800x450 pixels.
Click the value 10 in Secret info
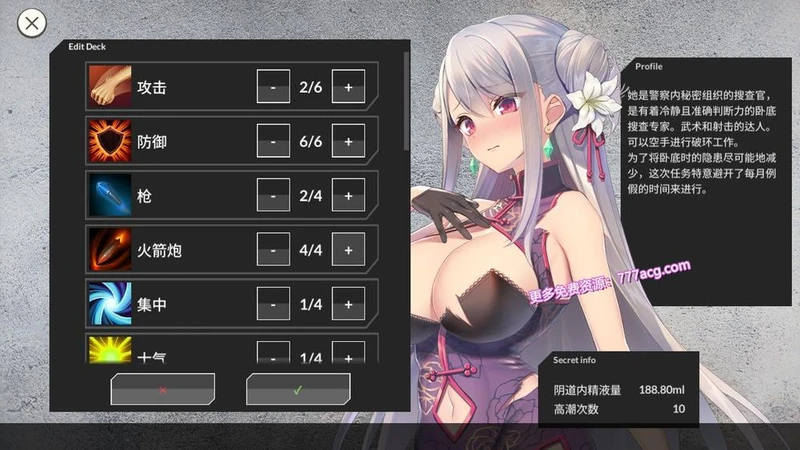click(679, 409)
